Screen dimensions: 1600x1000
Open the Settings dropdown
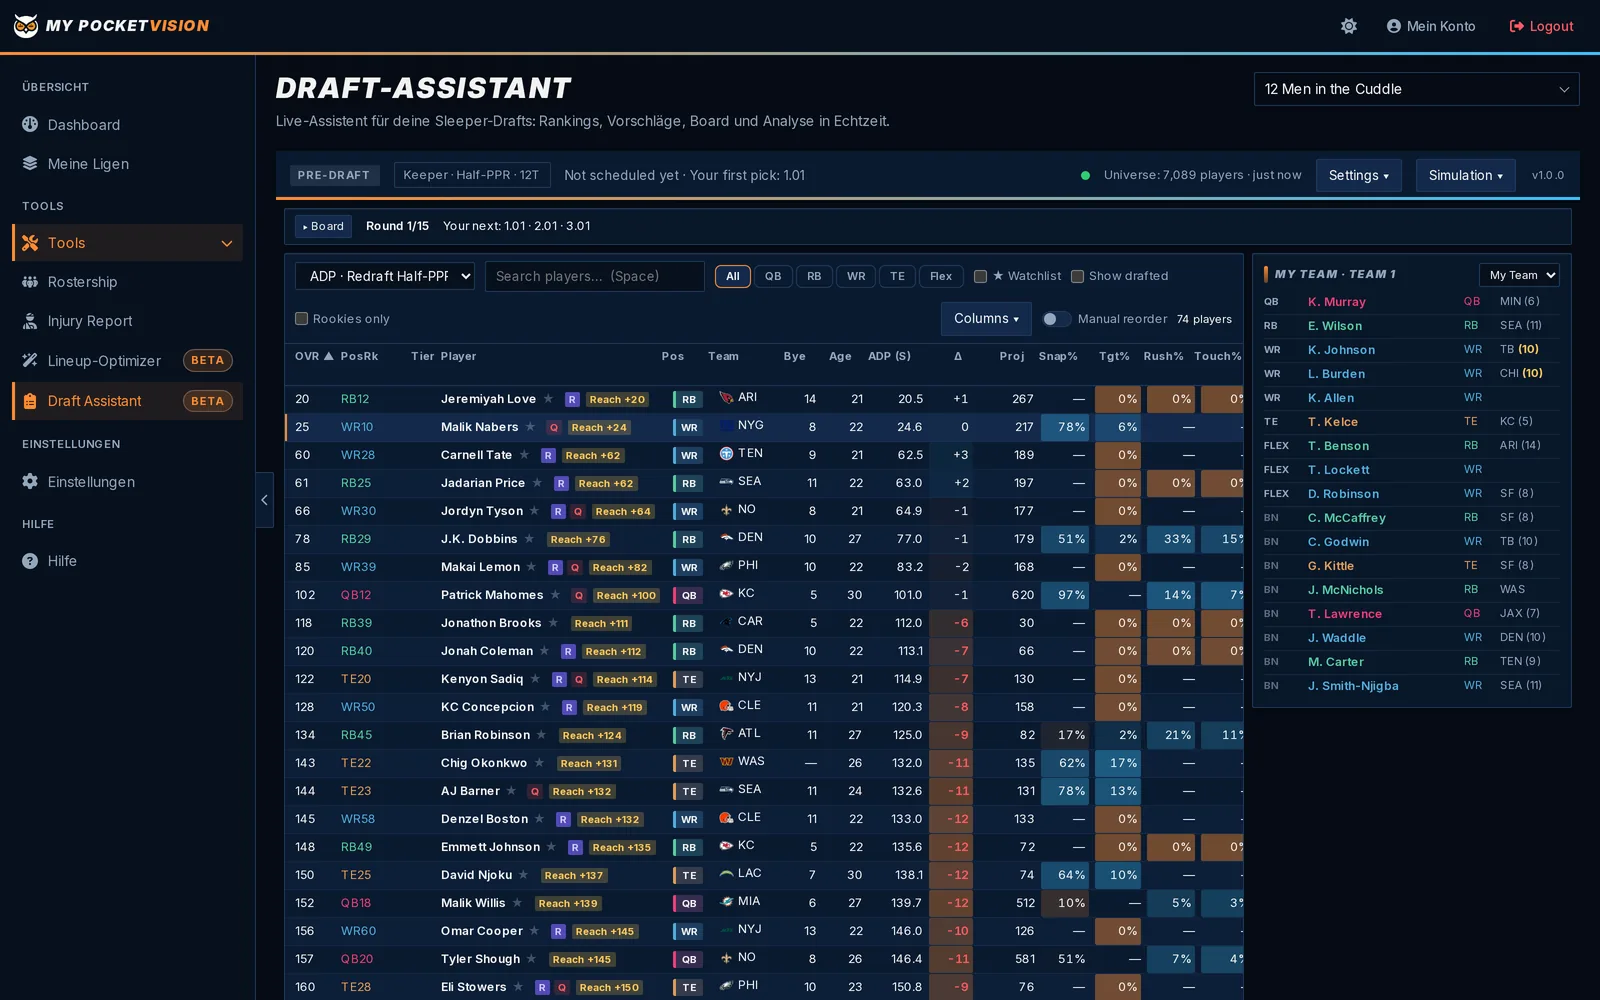point(1358,175)
